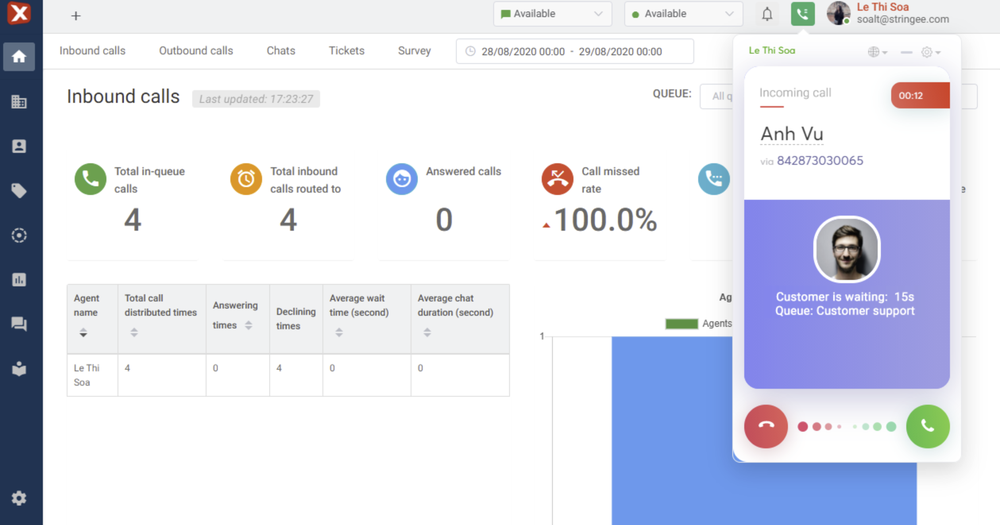The width and height of the screenshot is (1000, 525).
Task: Sort by Average wait time column
Action: click(x=339, y=332)
